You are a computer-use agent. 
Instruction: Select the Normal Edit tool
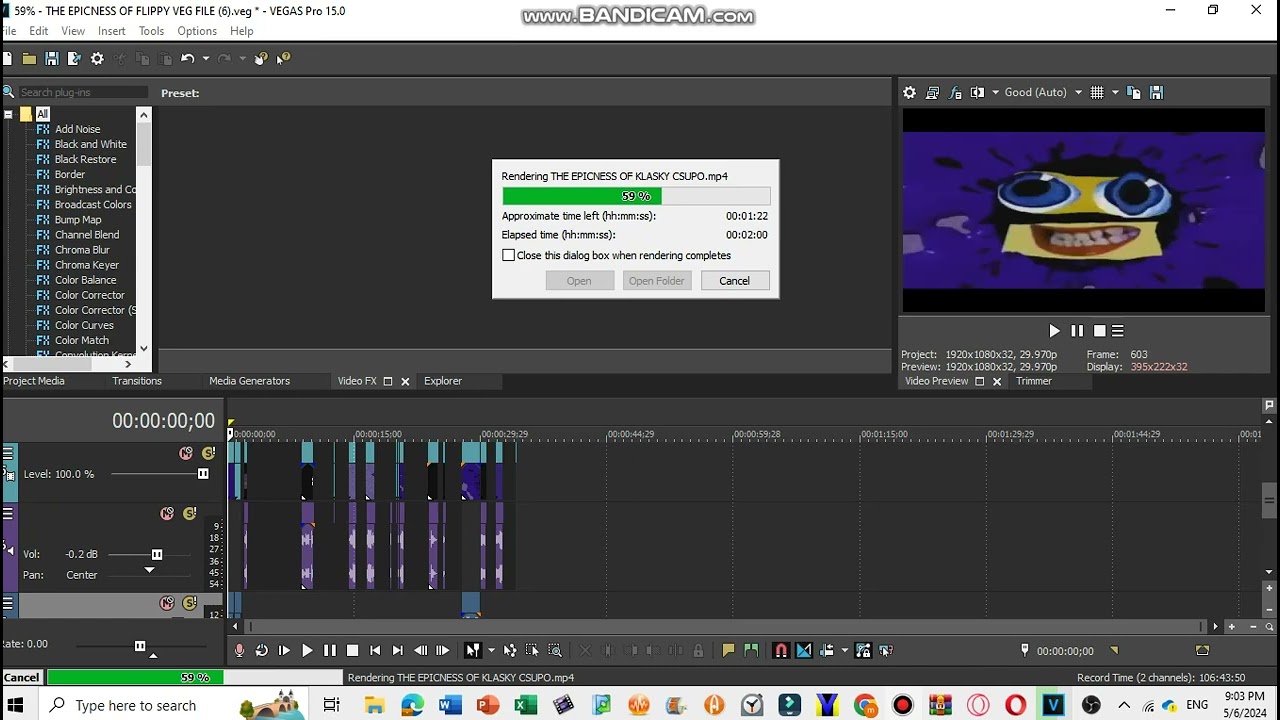[x=473, y=650]
